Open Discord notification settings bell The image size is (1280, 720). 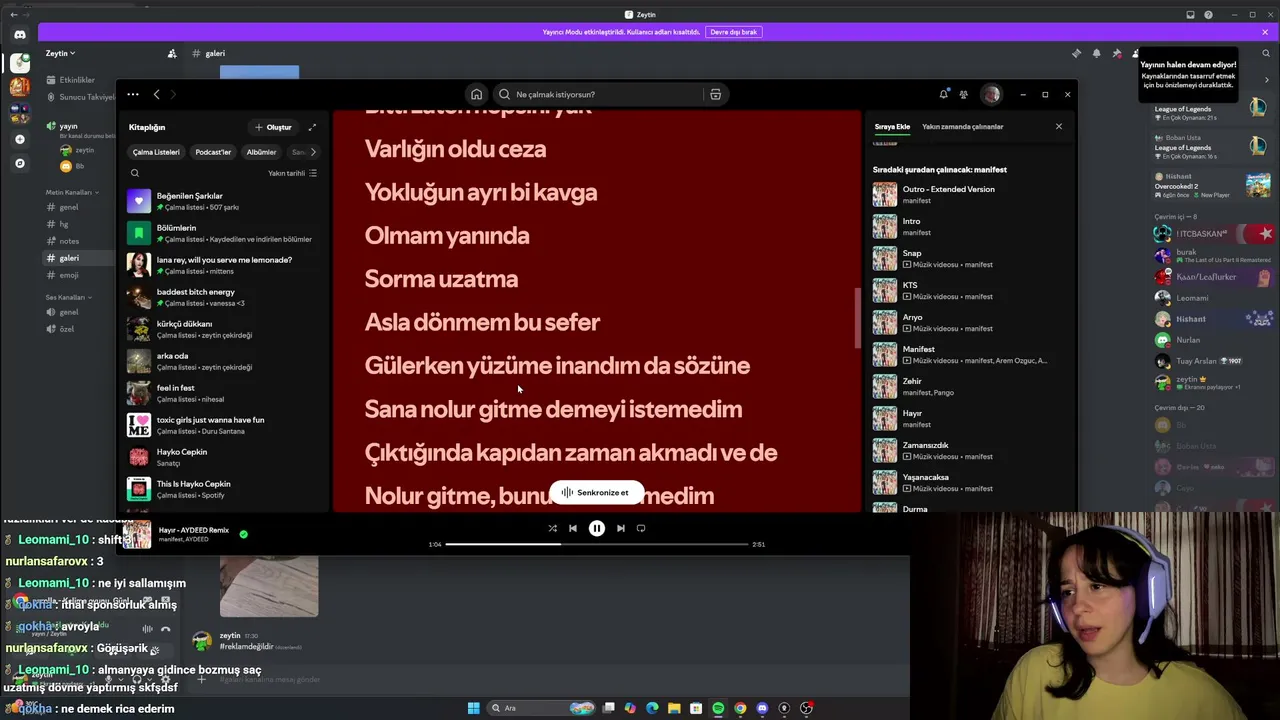point(1096,53)
